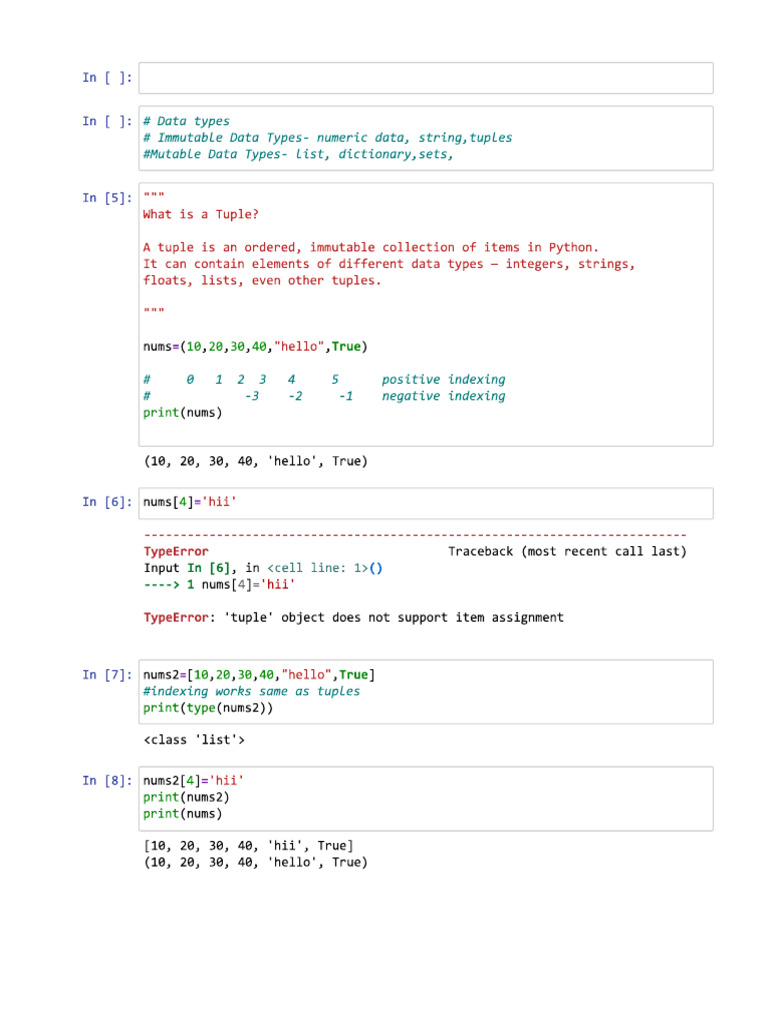
Task: Click the '#indexing works same as tuples' comment
Action: click(251, 691)
